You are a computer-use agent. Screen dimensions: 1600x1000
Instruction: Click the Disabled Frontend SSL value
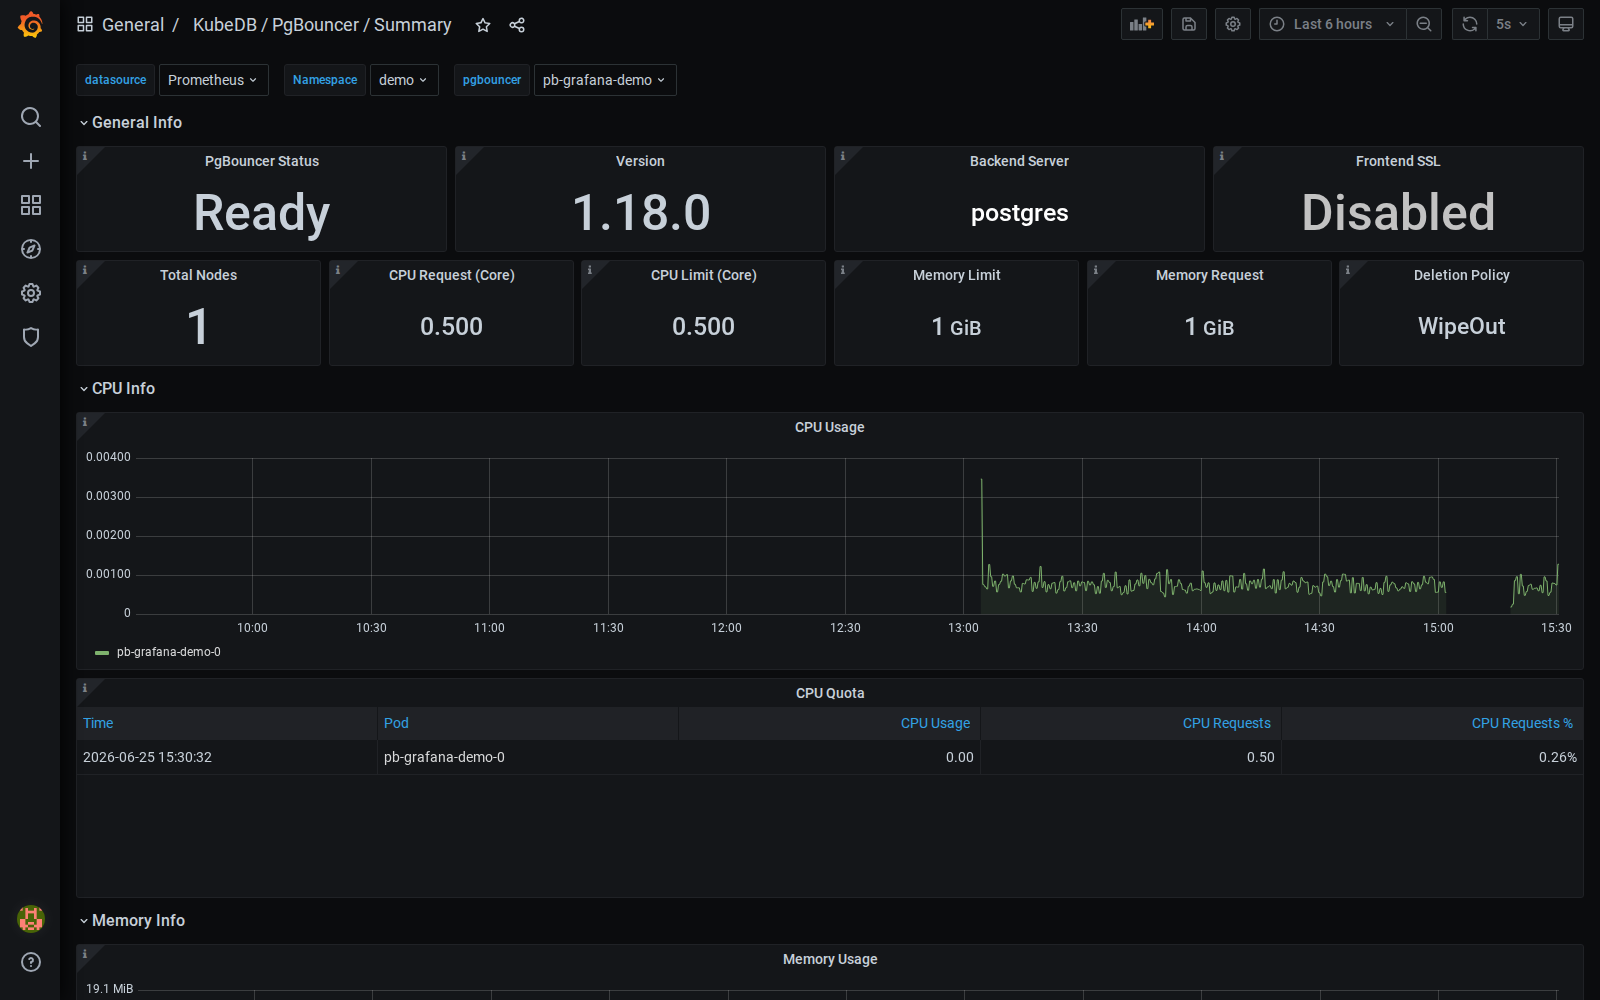pos(1398,213)
